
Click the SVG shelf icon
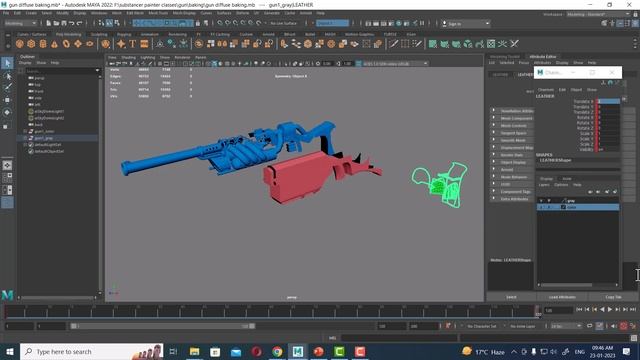click(x=144, y=44)
